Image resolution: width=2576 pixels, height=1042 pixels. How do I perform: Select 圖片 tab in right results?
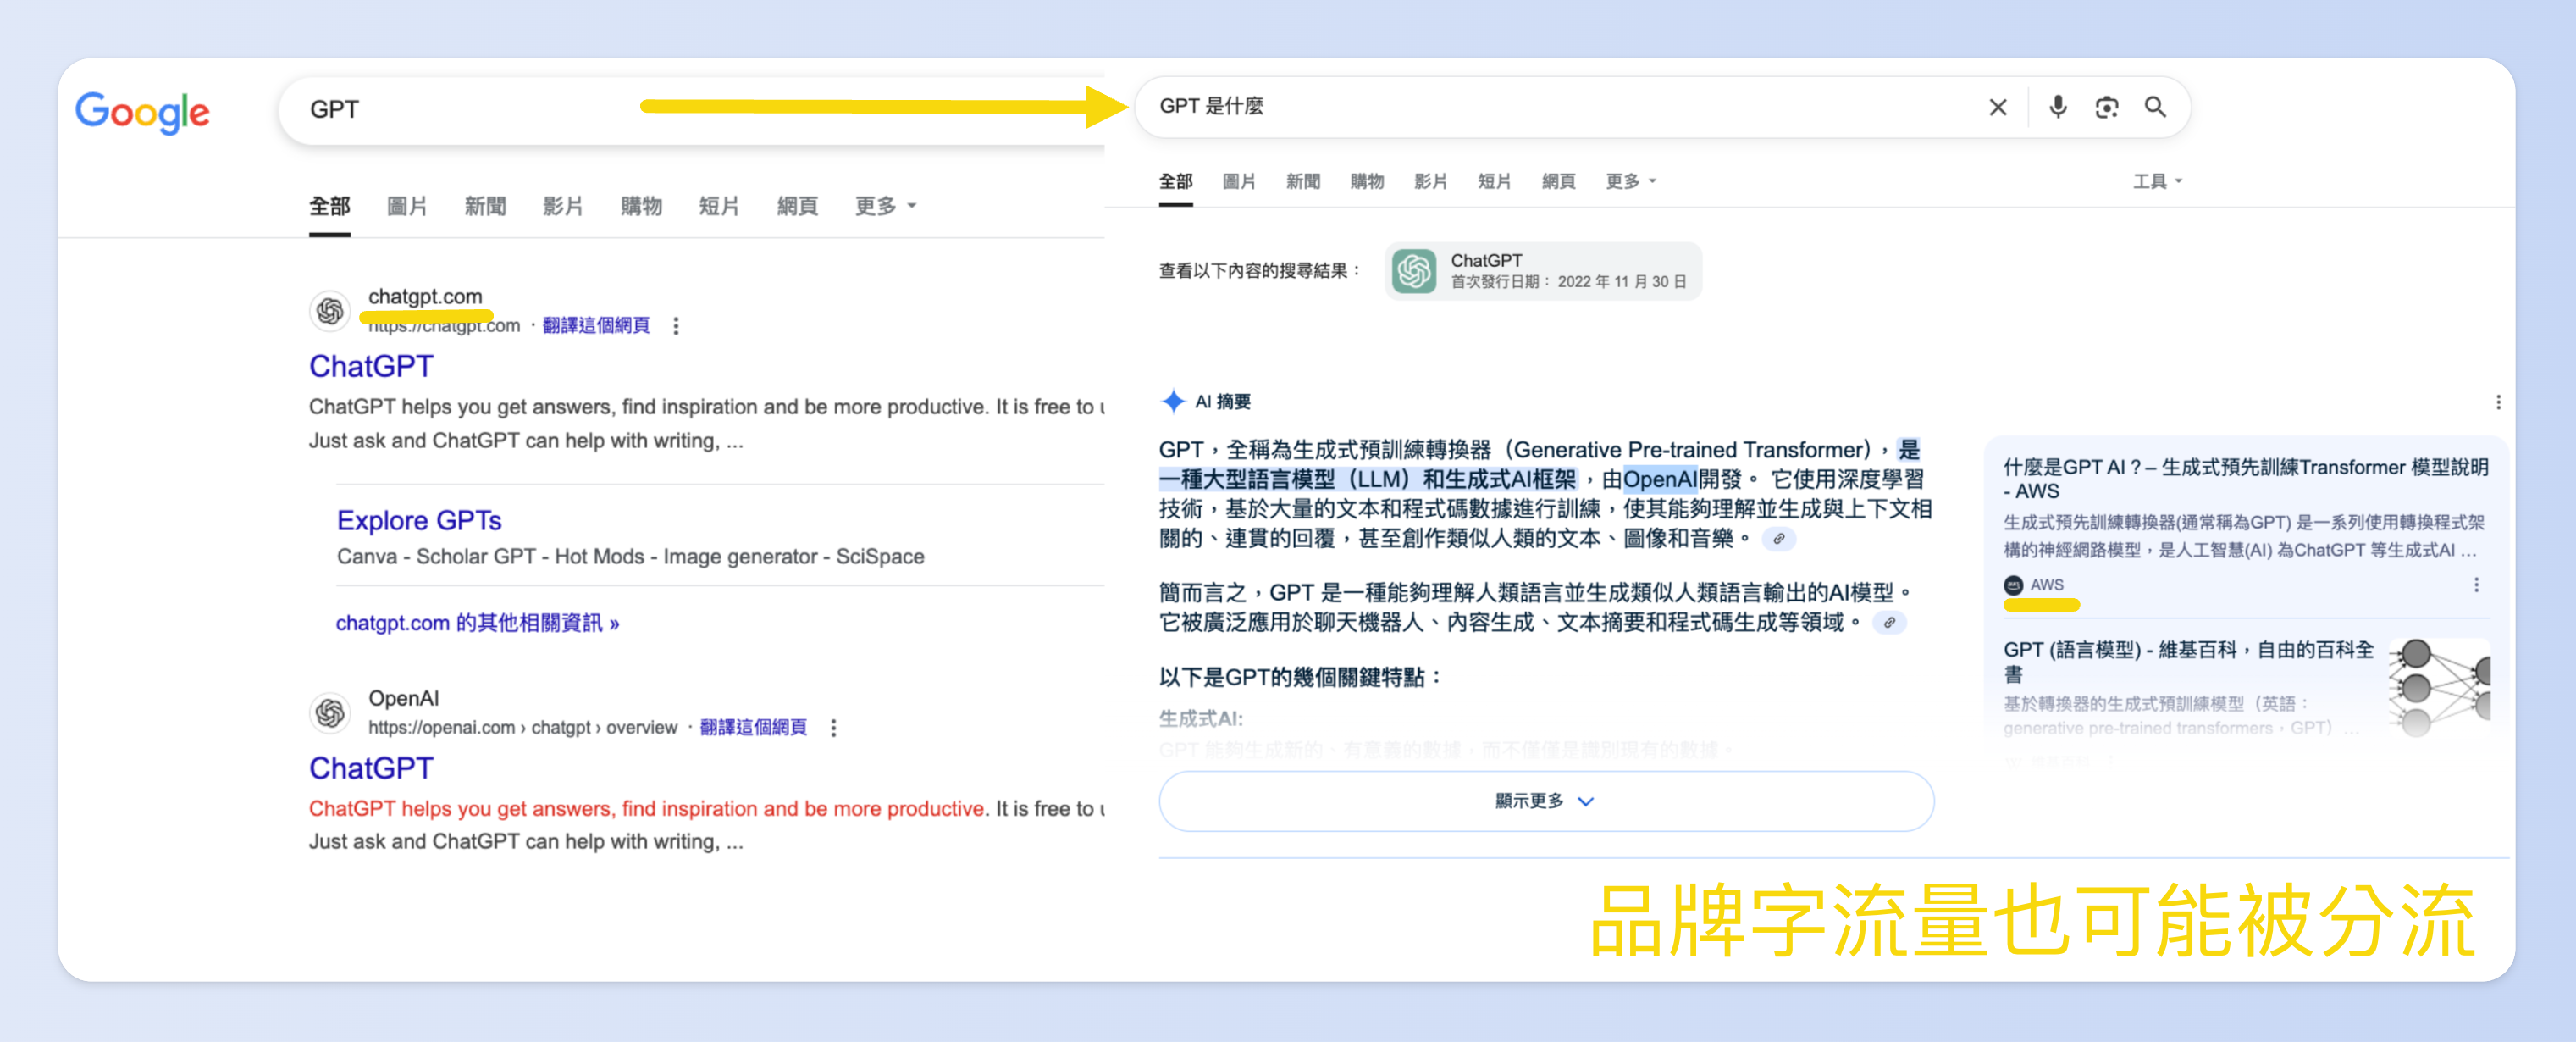pyautogui.click(x=1239, y=181)
